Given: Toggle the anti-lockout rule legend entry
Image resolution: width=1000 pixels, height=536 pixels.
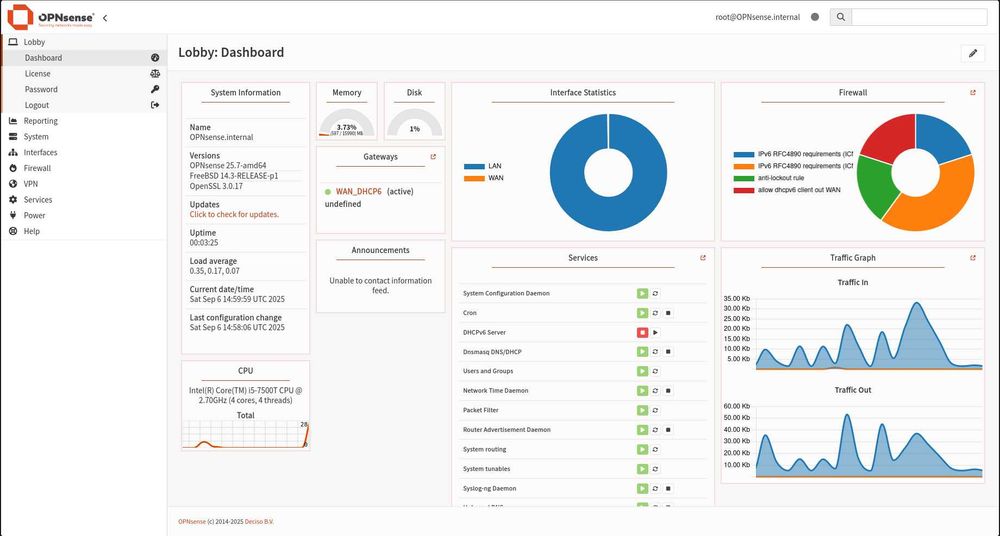Looking at the screenshot, I should click(x=768, y=178).
